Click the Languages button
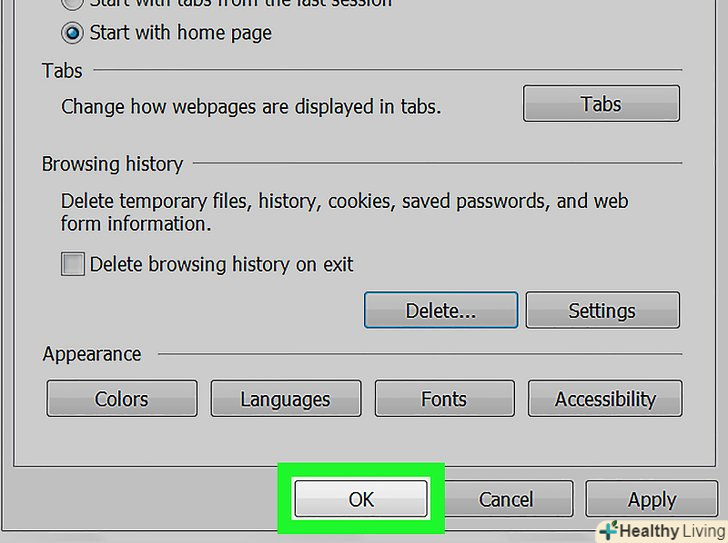The width and height of the screenshot is (728, 543). click(x=285, y=399)
